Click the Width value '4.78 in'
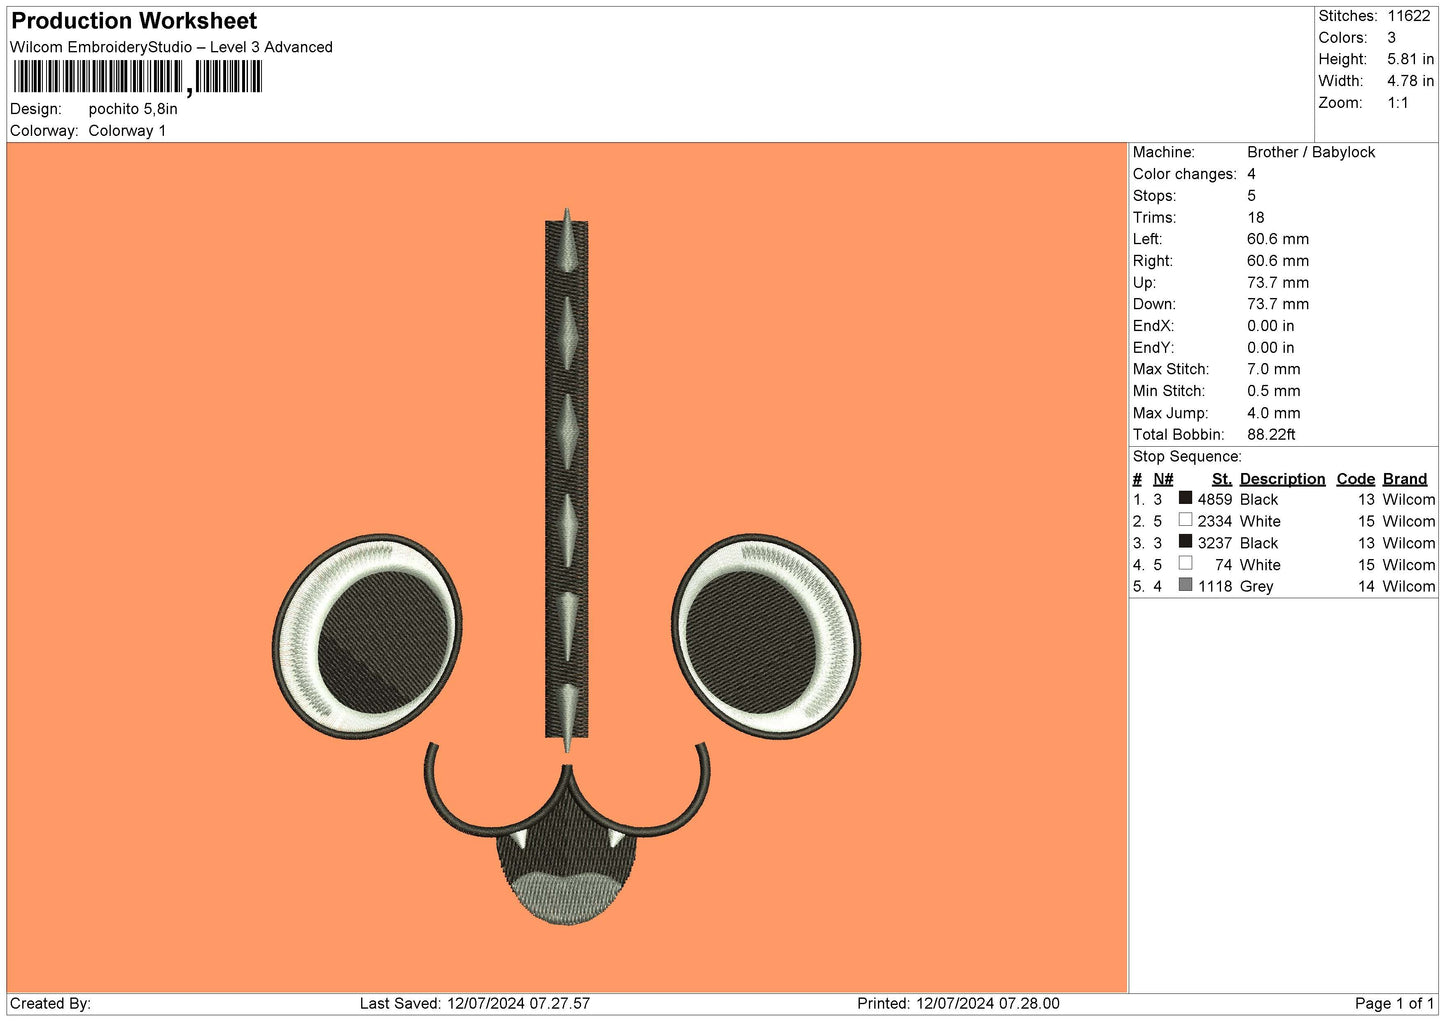 pyautogui.click(x=1410, y=81)
